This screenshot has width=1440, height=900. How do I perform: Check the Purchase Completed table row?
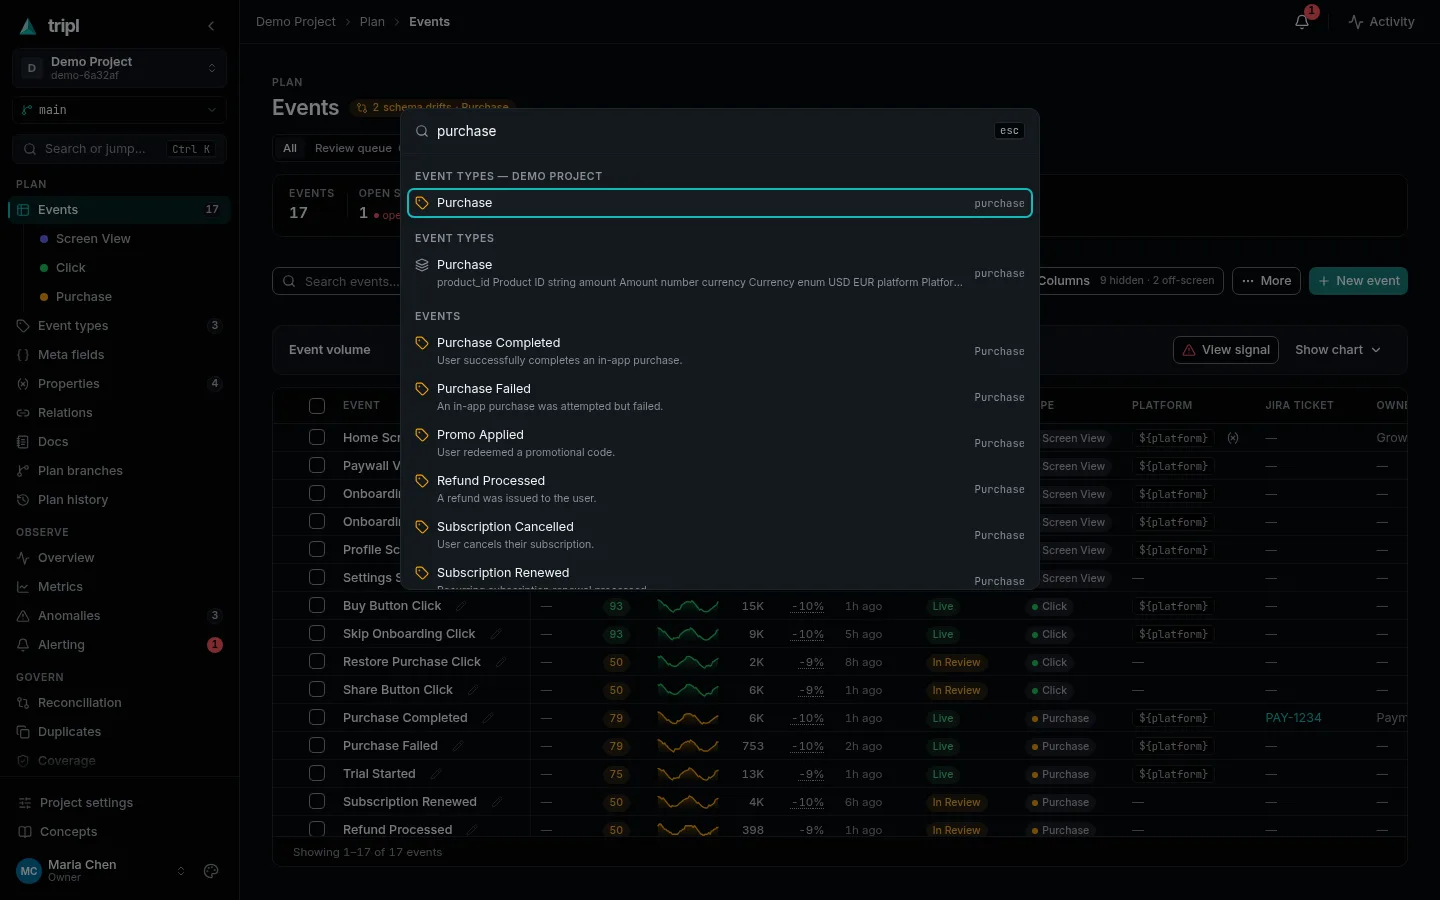(317, 718)
